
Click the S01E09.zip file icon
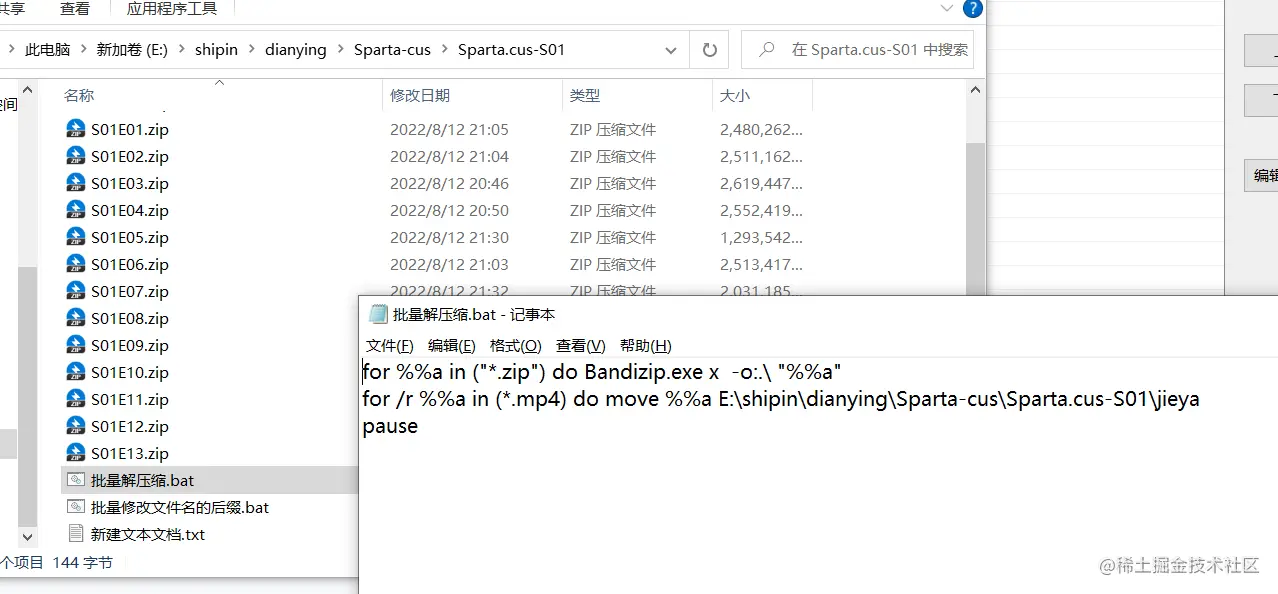[76, 345]
